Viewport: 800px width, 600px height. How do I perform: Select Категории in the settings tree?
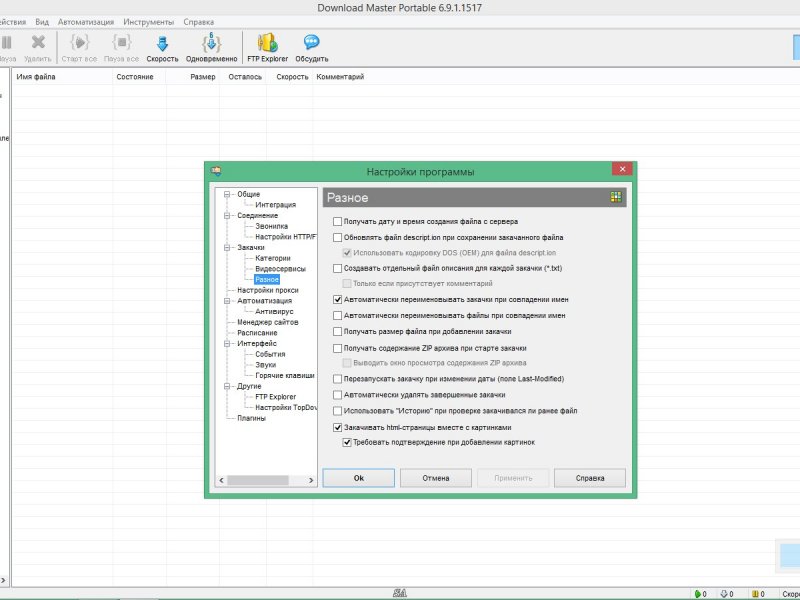point(272,258)
